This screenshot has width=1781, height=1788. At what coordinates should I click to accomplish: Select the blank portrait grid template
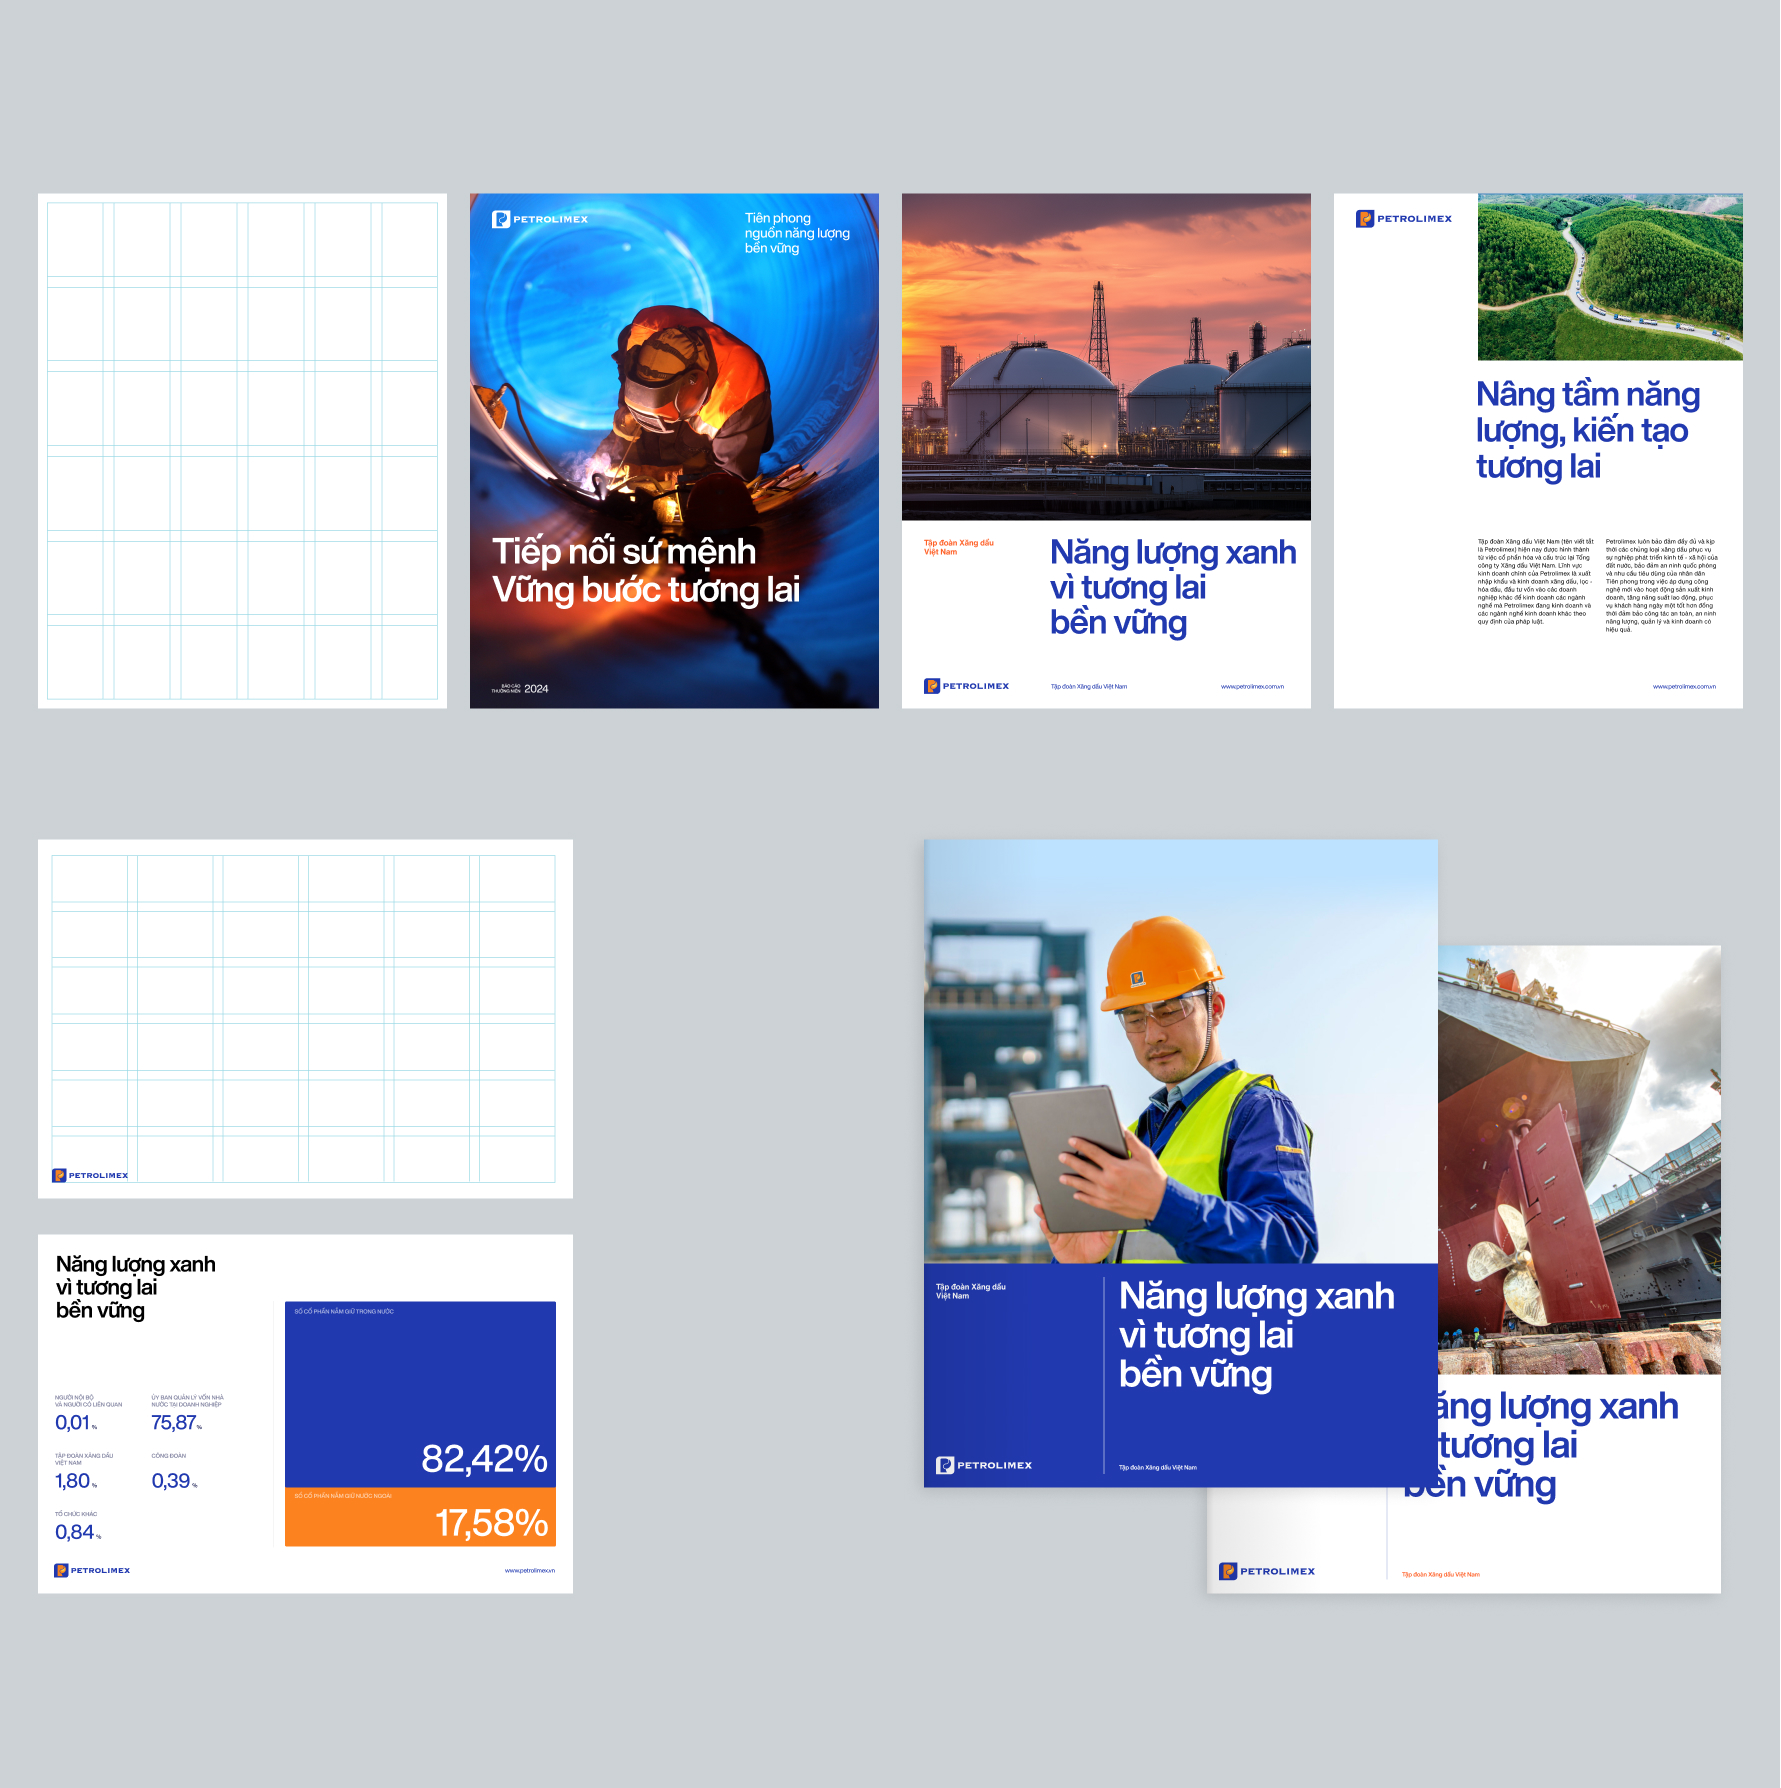pyautogui.click(x=242, y=450)
